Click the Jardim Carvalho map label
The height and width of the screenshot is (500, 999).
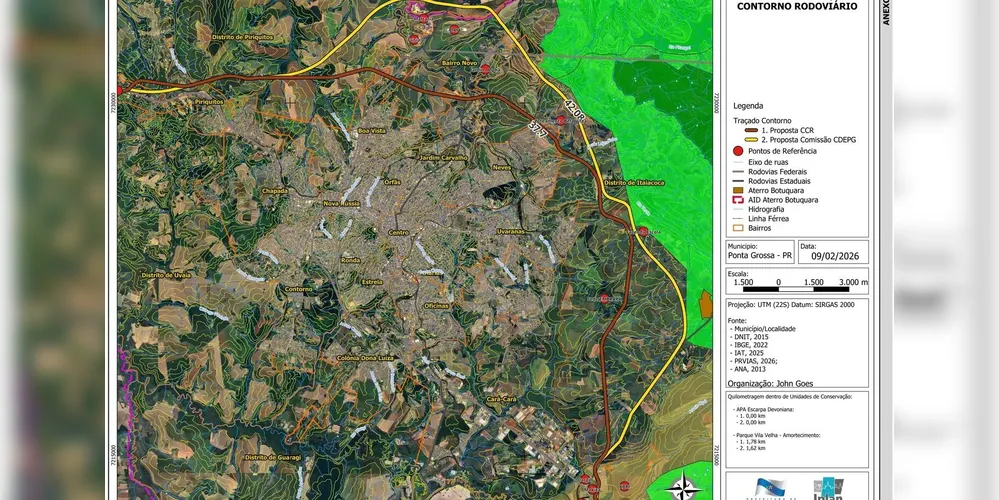pos(444,157)
